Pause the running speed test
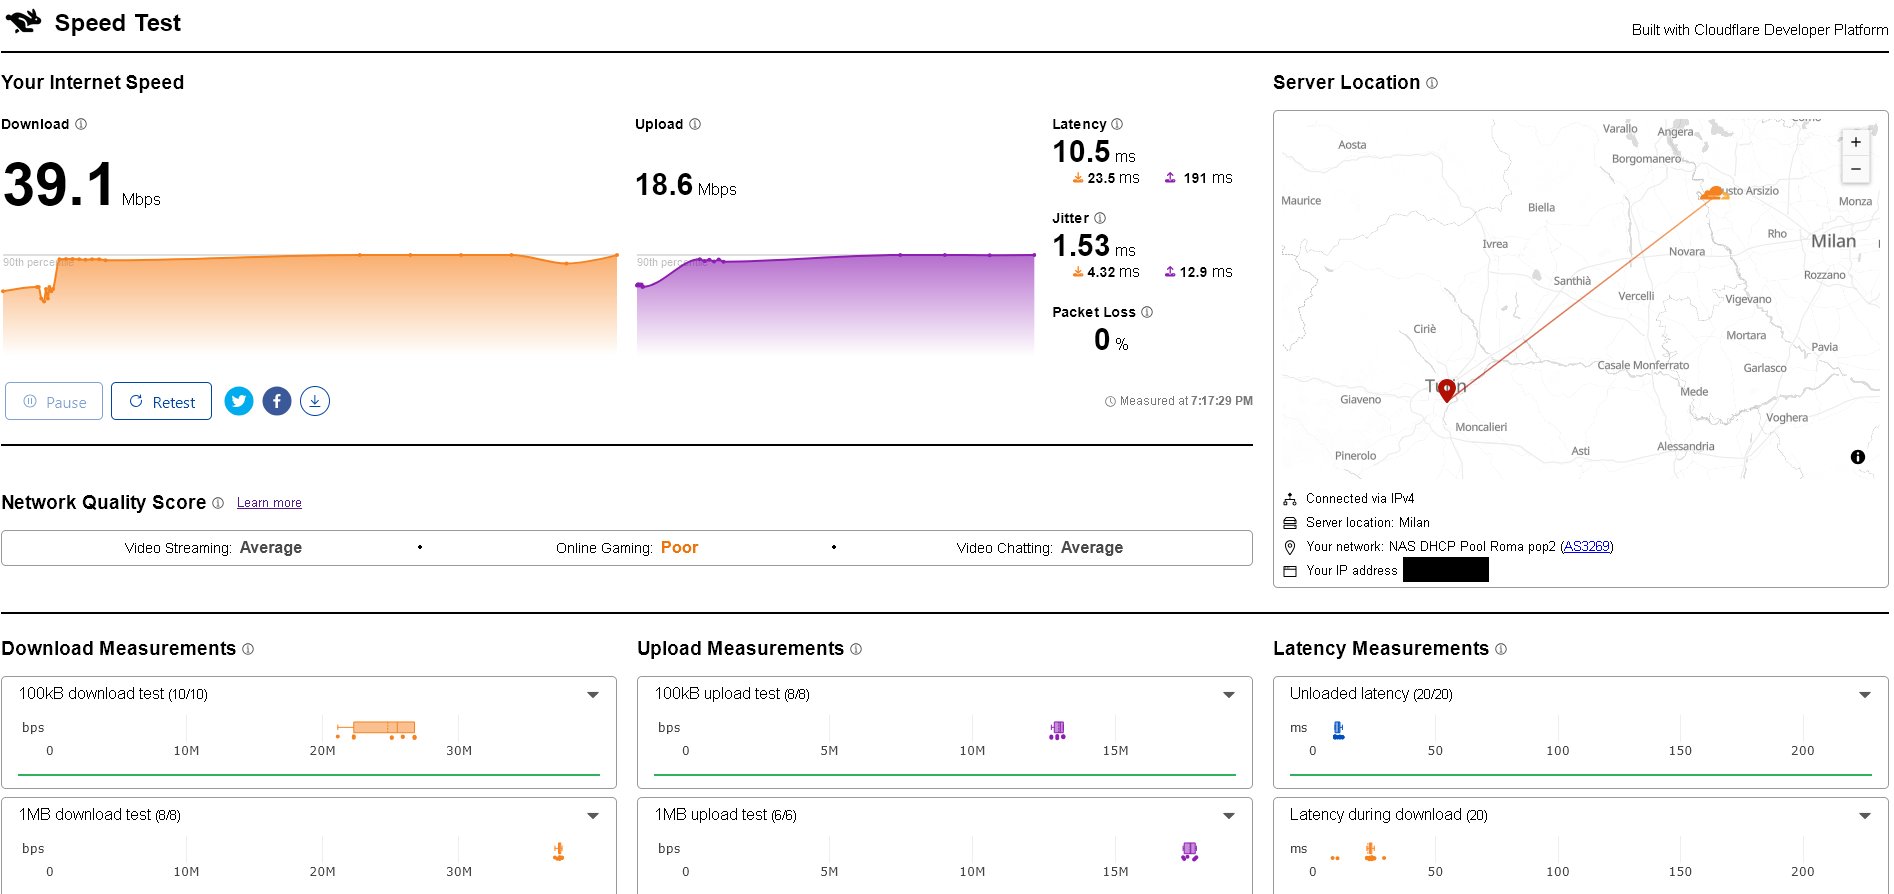The width and height of the screenshot is (1894, 894). click(55, 402)
